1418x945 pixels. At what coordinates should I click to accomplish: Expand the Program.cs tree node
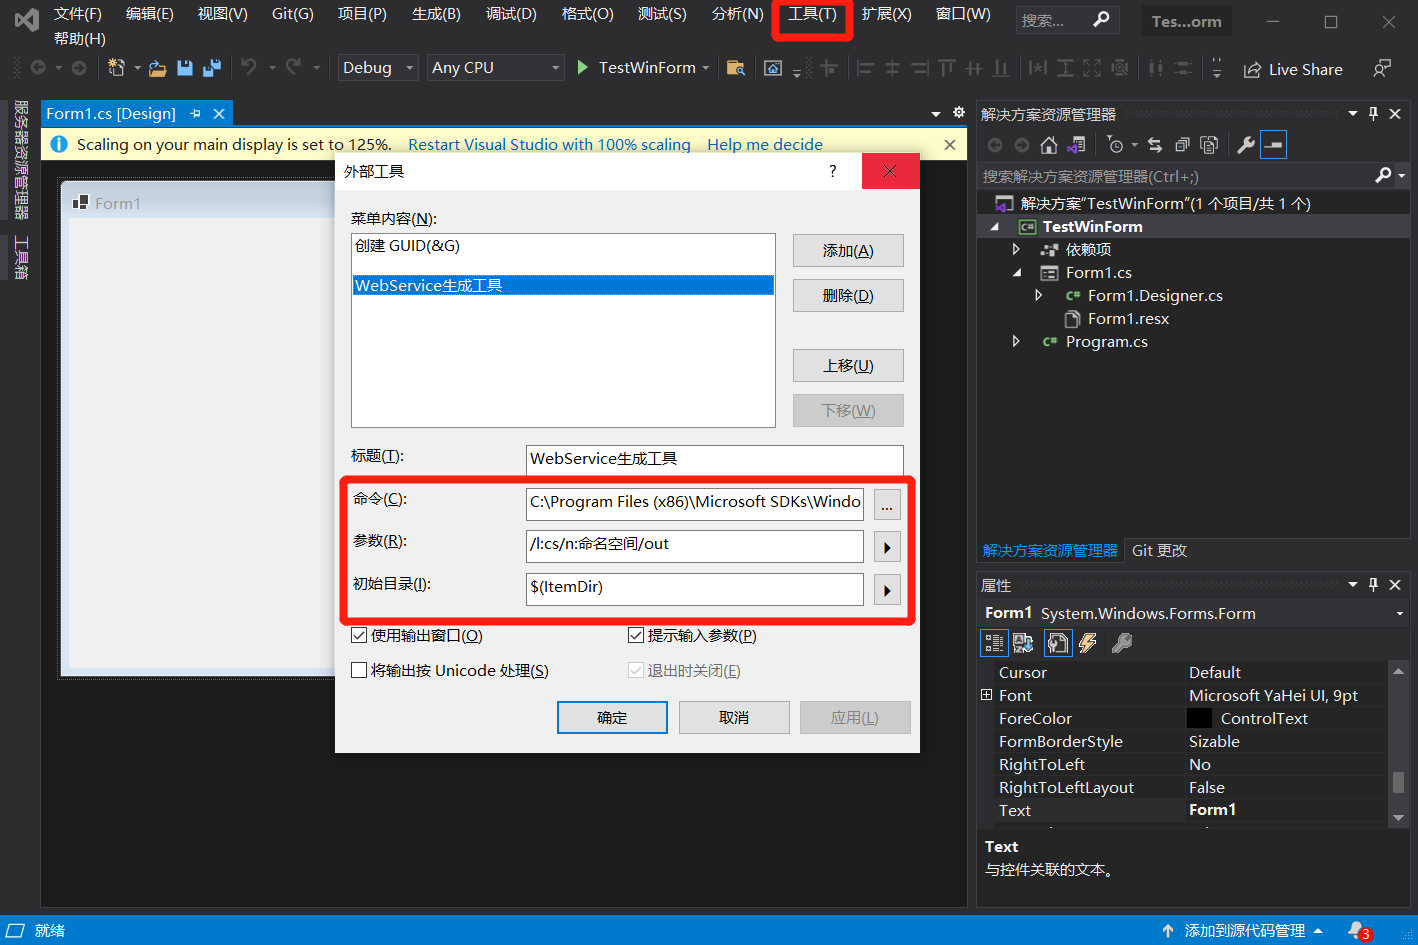[x=1016, y=342]
